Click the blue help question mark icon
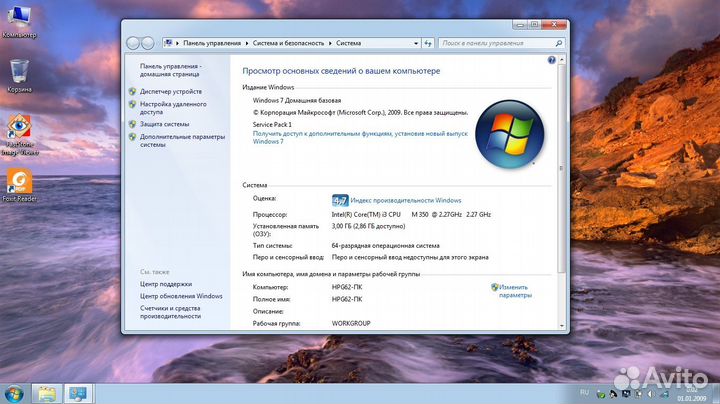Viewport: 720px width, 404px height. tap(551, 60)
